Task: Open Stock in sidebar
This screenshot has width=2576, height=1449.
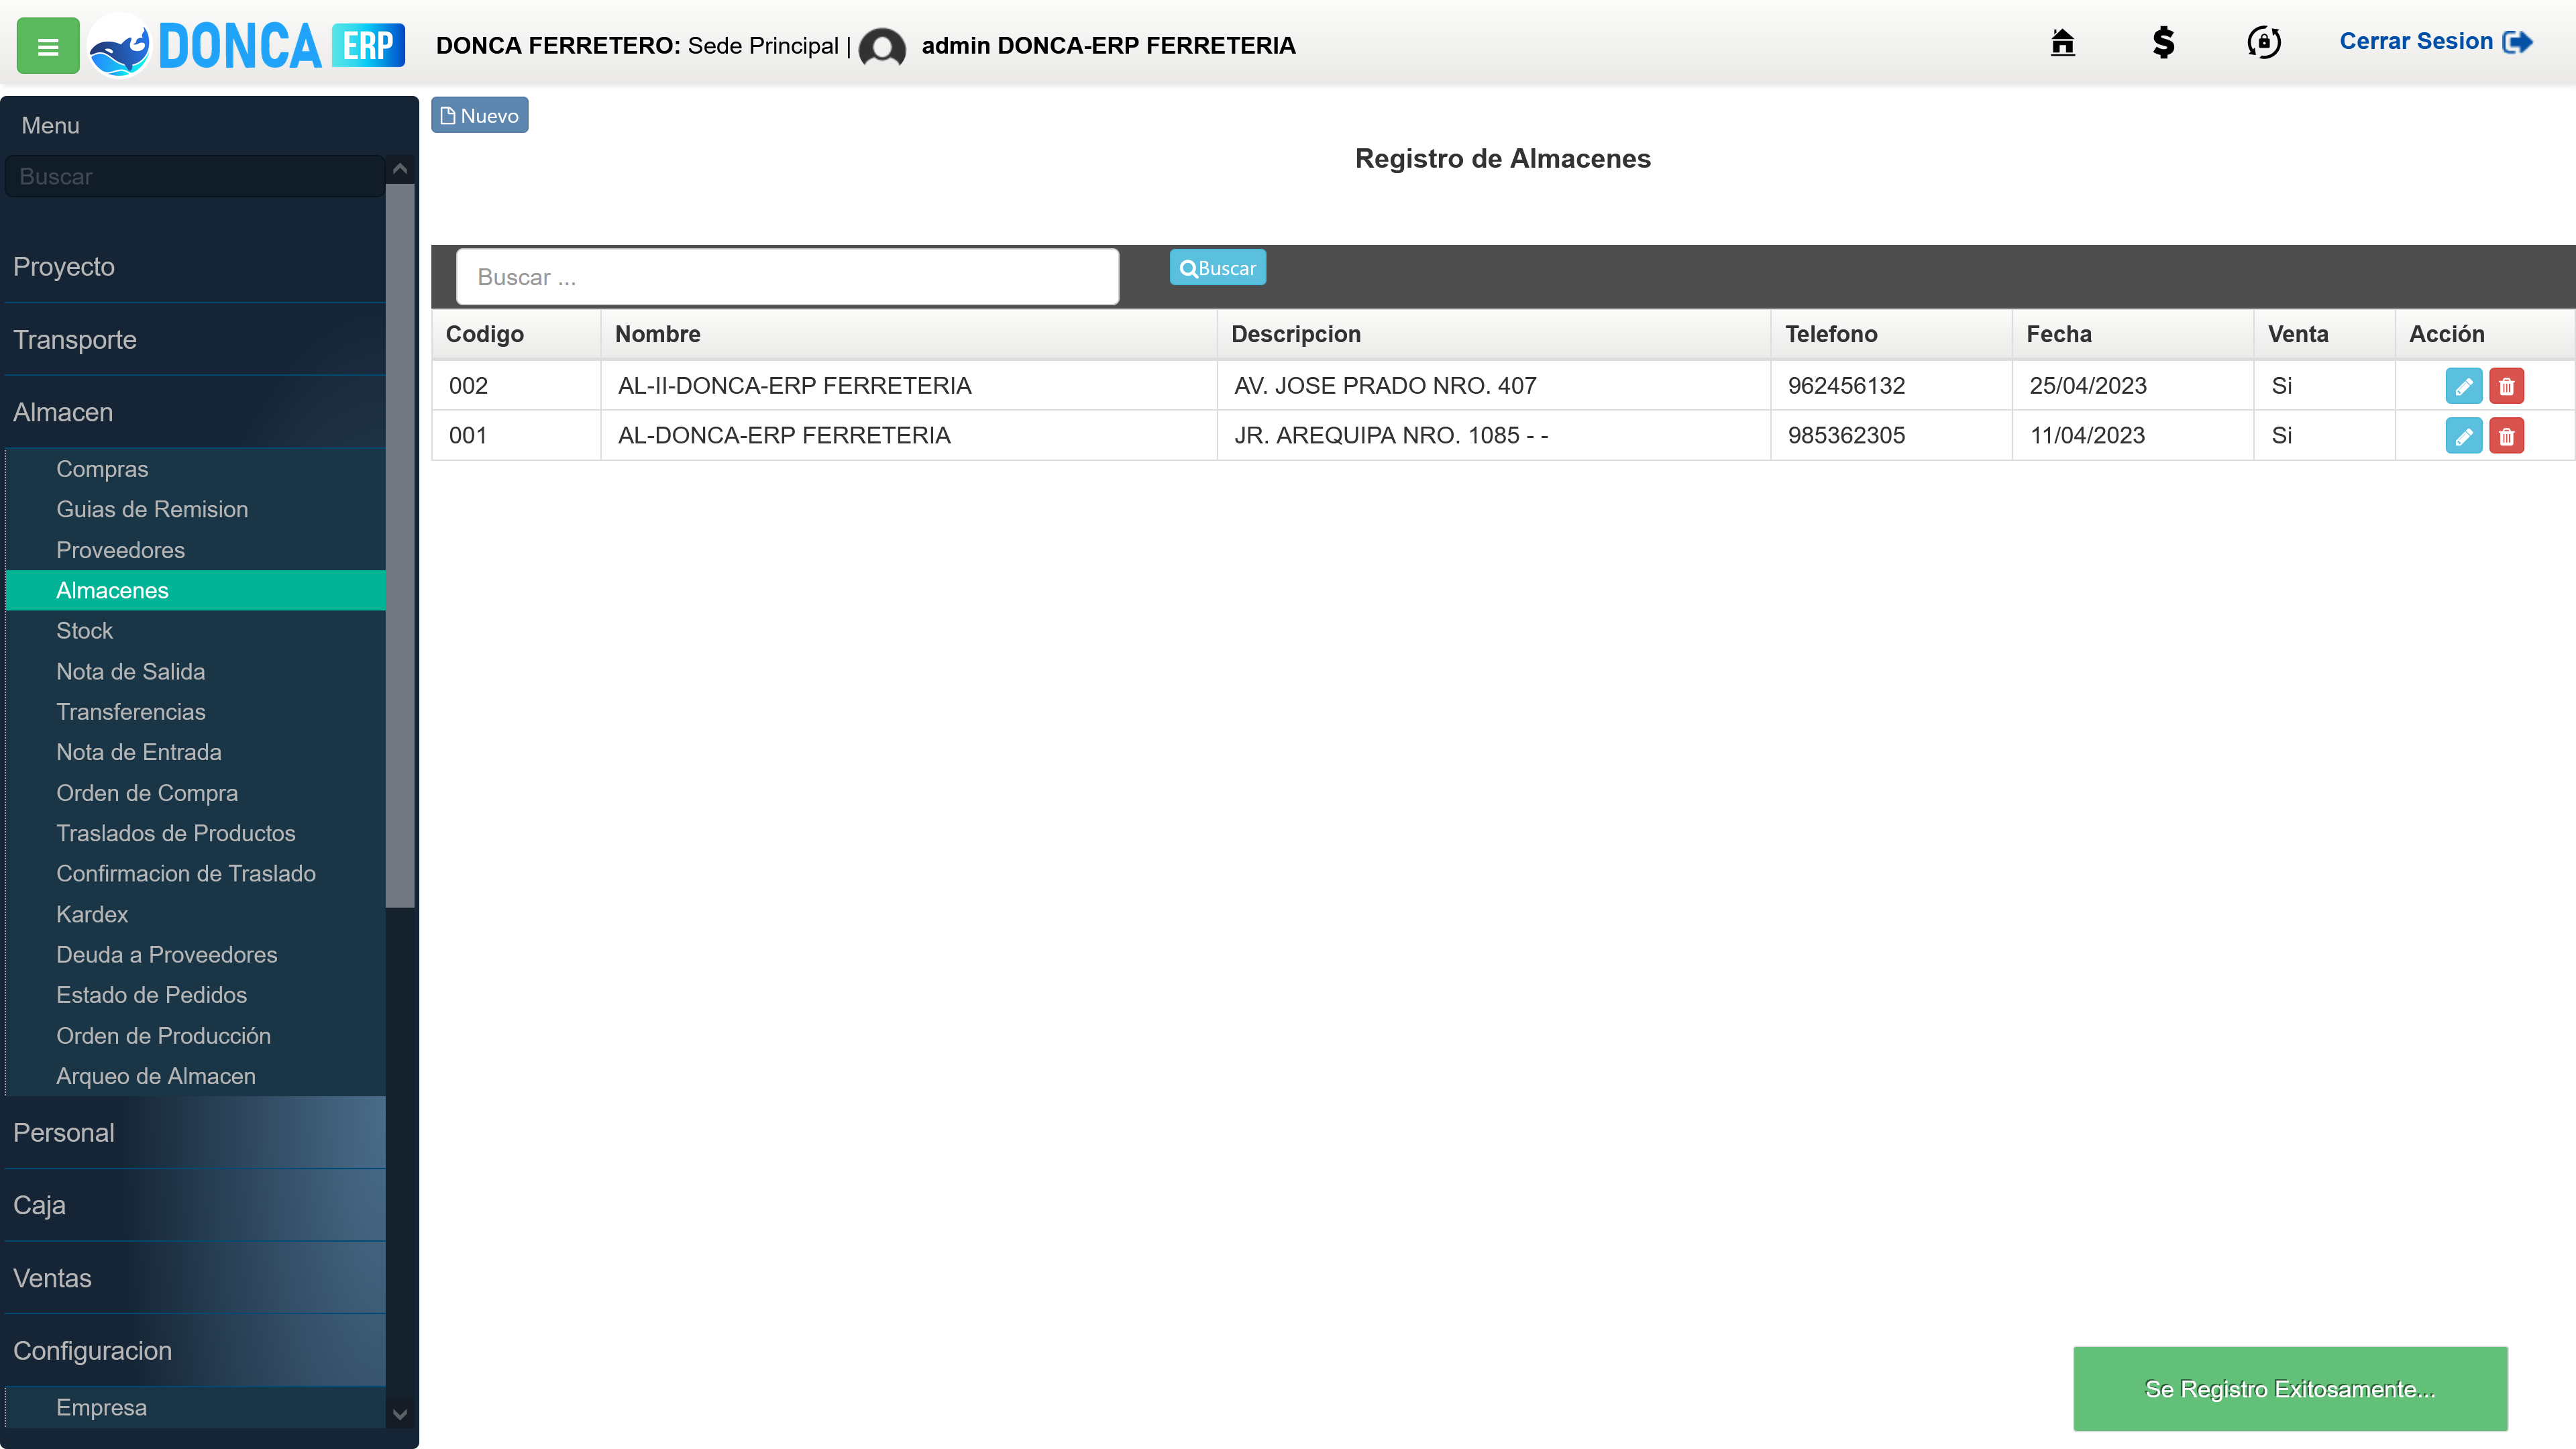Action: tap(195, 631)
